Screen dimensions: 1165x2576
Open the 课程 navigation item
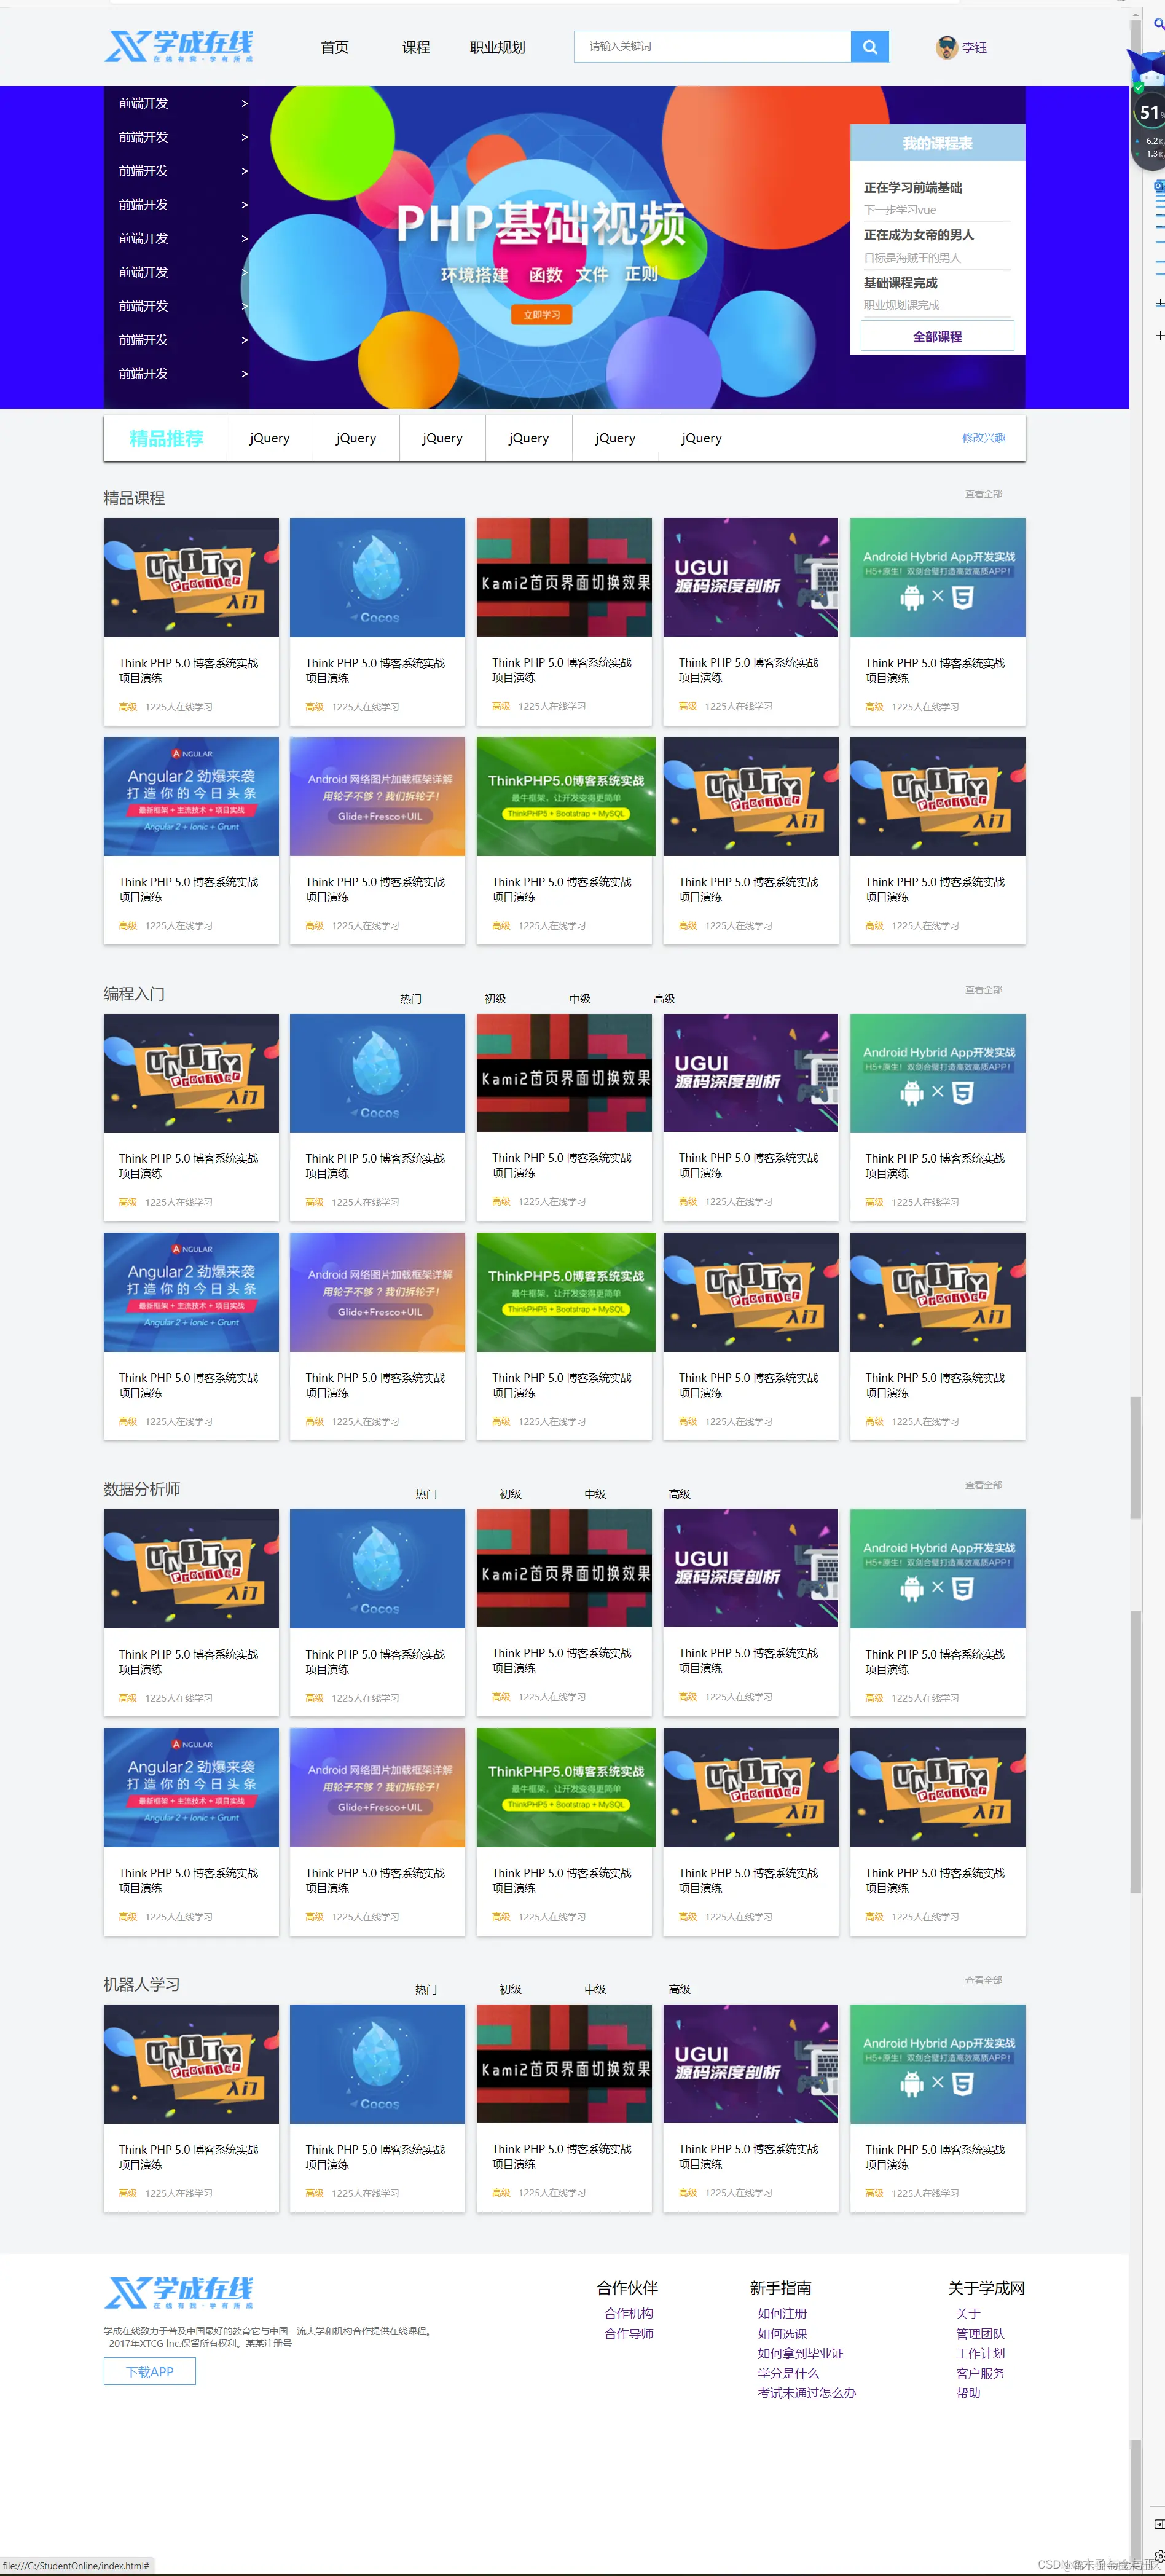(x=416, y=47)
